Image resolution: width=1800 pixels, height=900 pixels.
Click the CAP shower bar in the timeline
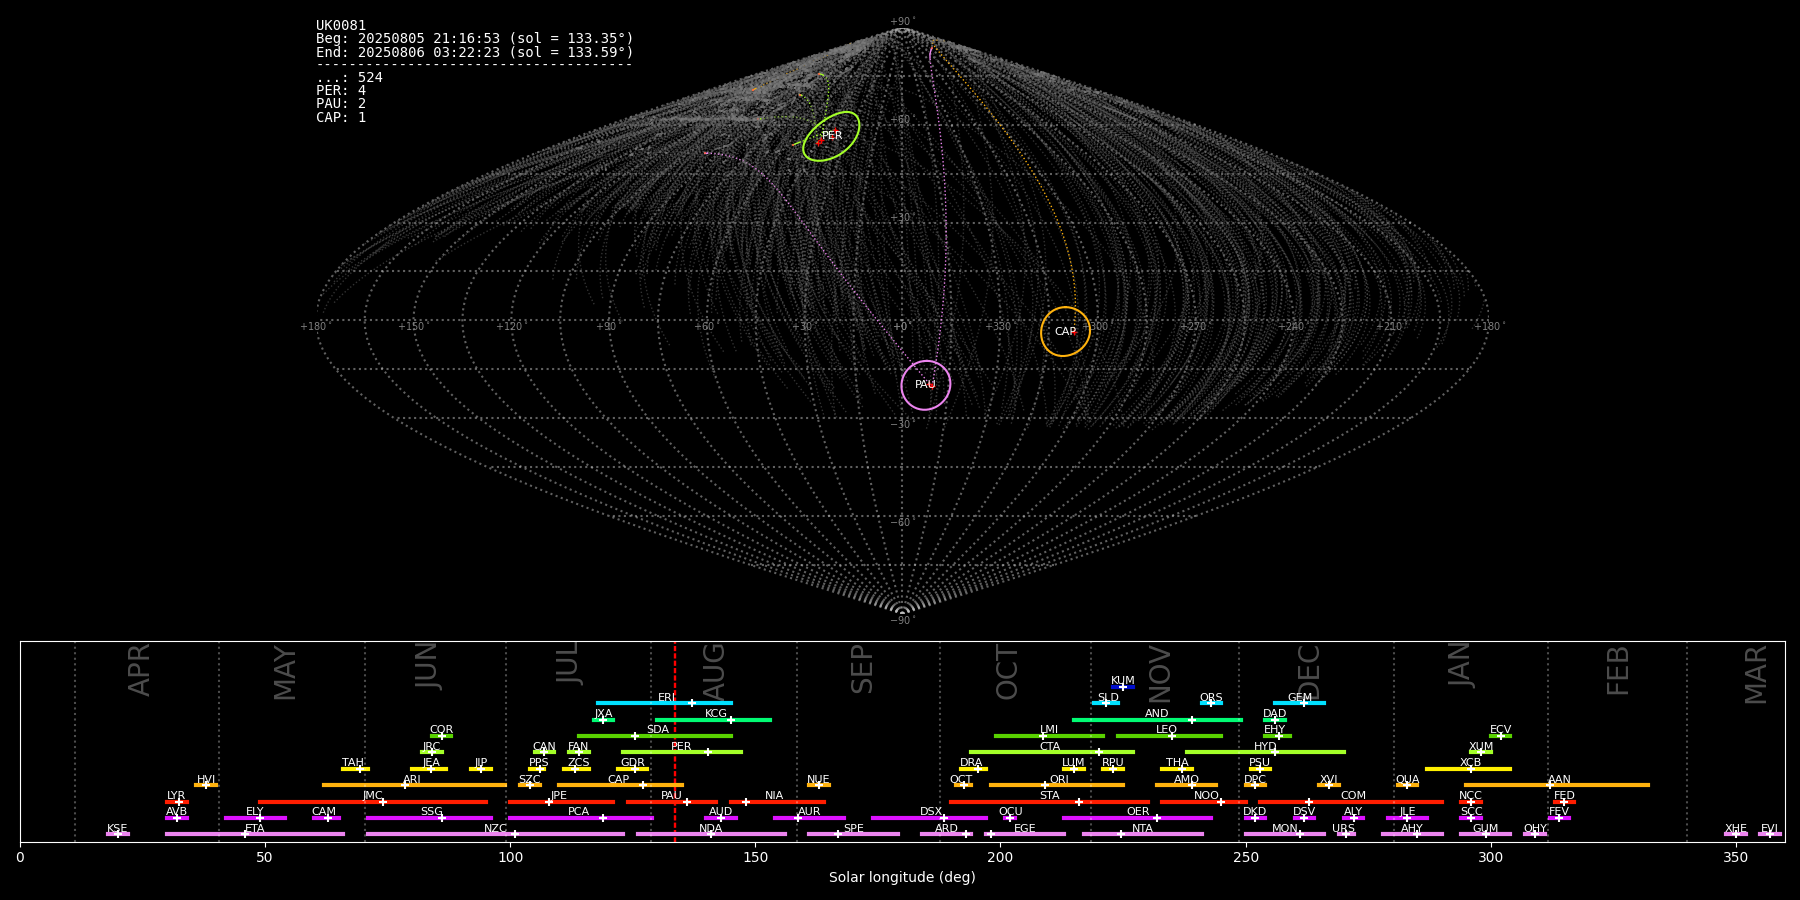tap(620, 785)
